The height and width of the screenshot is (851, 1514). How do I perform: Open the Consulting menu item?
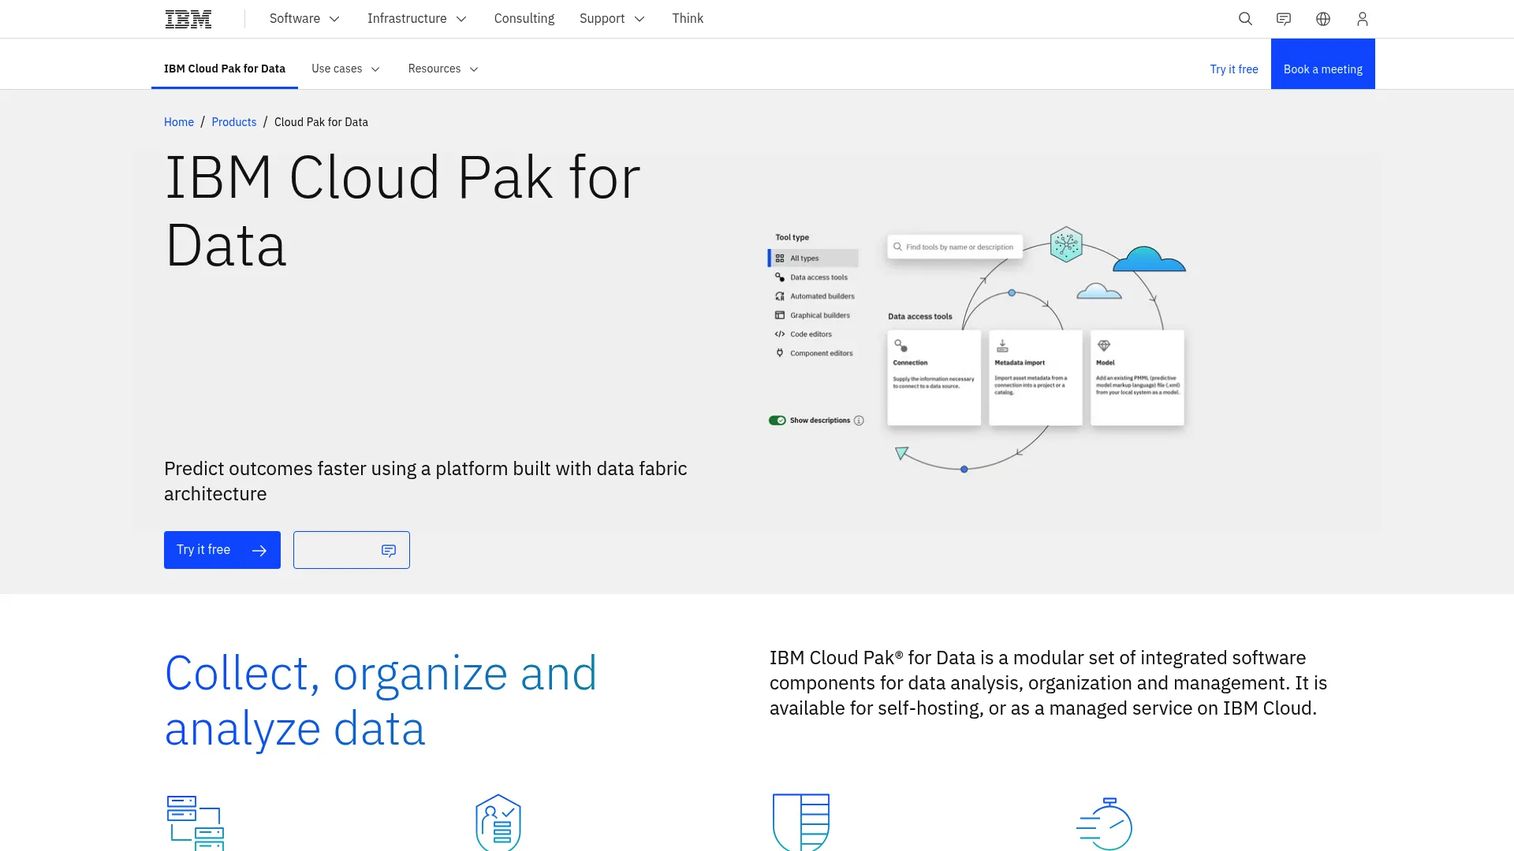pos(524,19)
